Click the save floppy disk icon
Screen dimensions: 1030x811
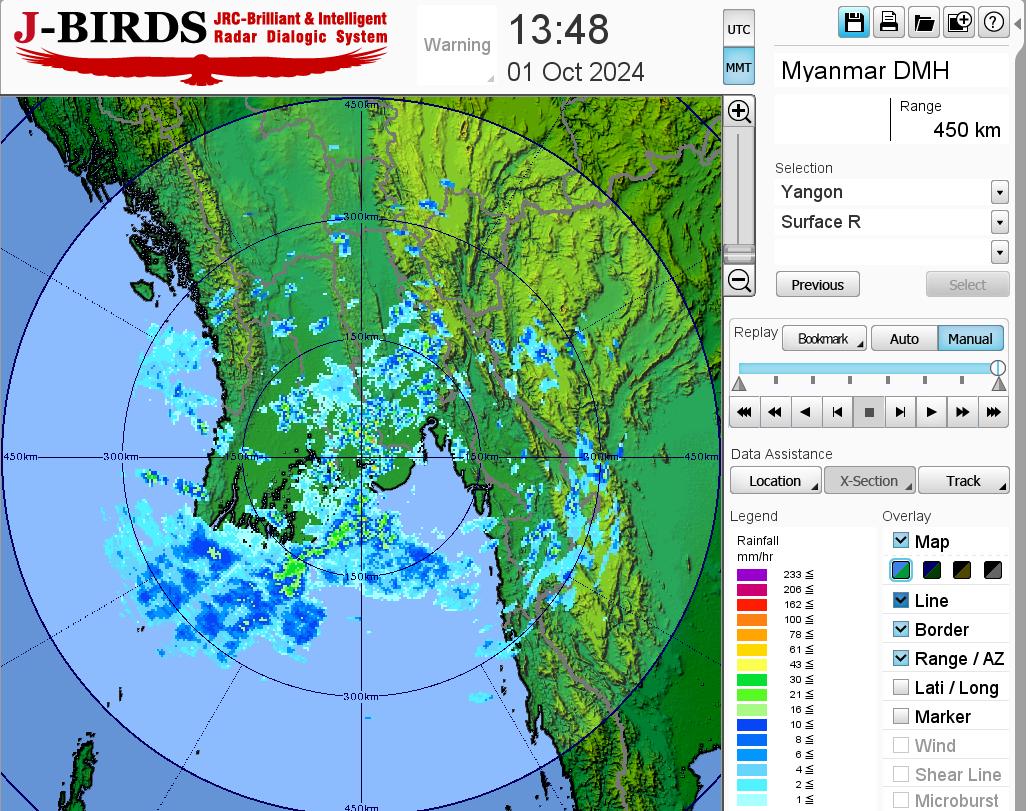(854, 23)
